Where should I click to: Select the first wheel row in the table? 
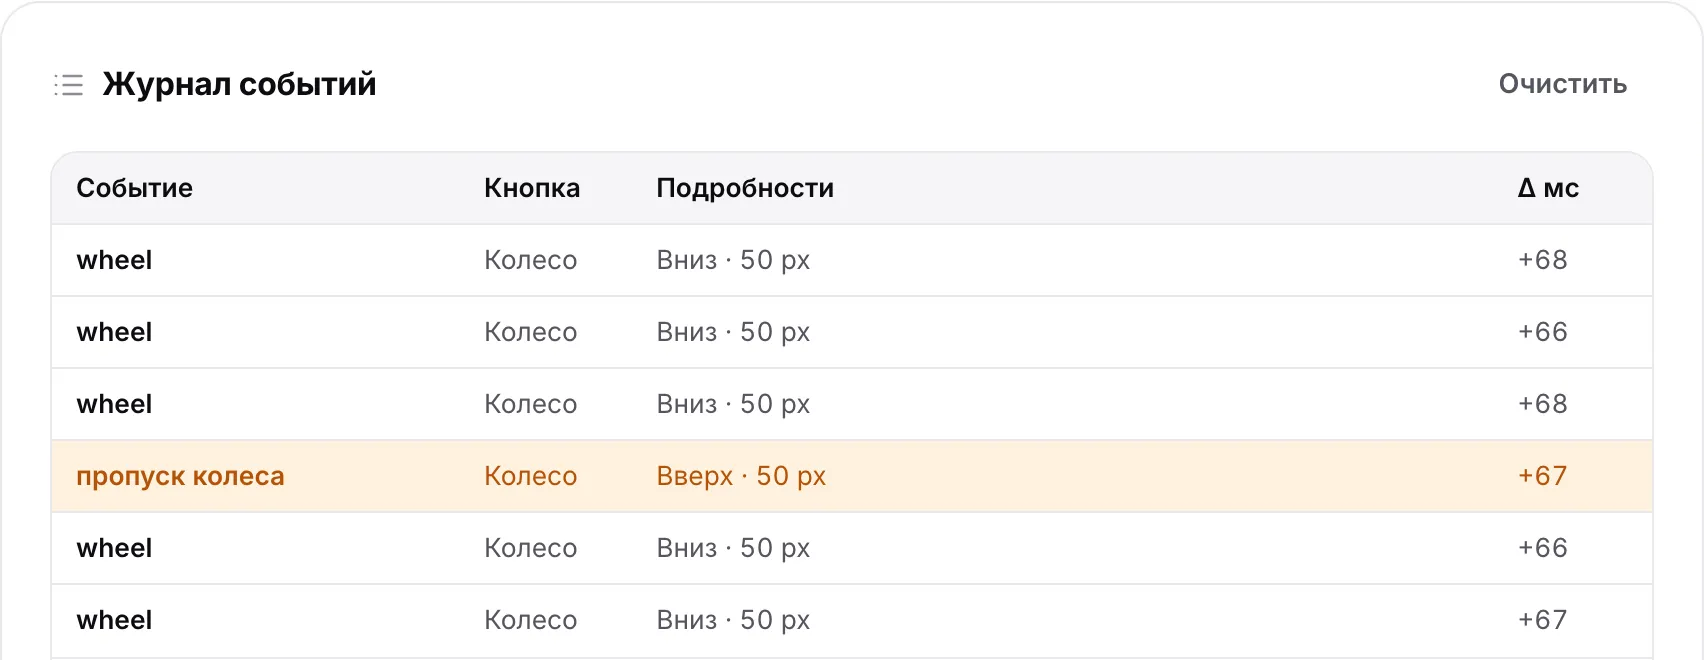point(852,260)
